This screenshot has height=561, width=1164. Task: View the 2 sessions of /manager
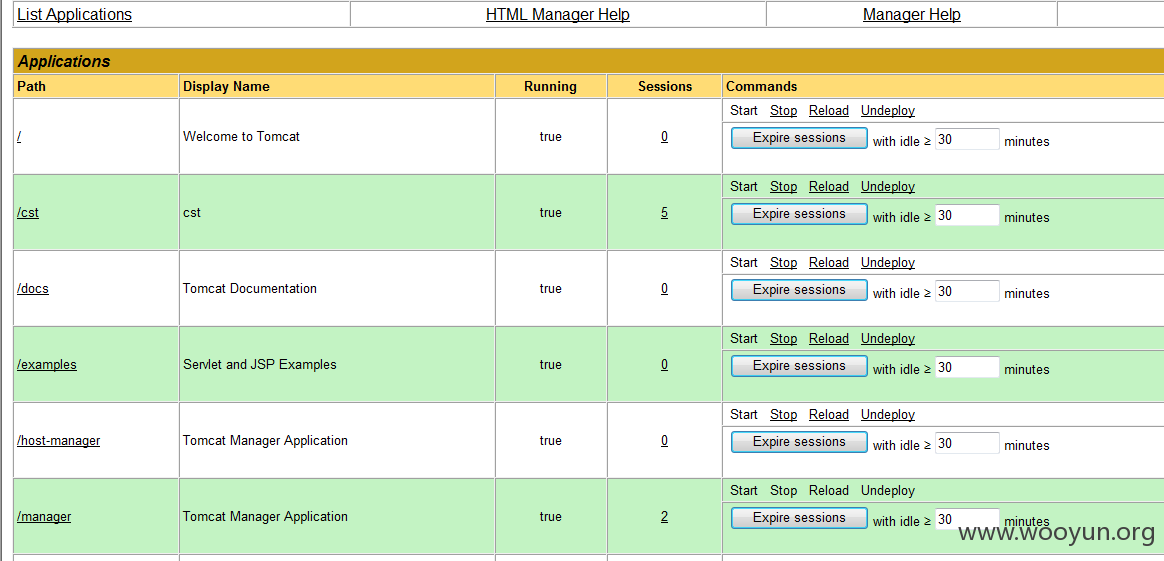point(664,516)
